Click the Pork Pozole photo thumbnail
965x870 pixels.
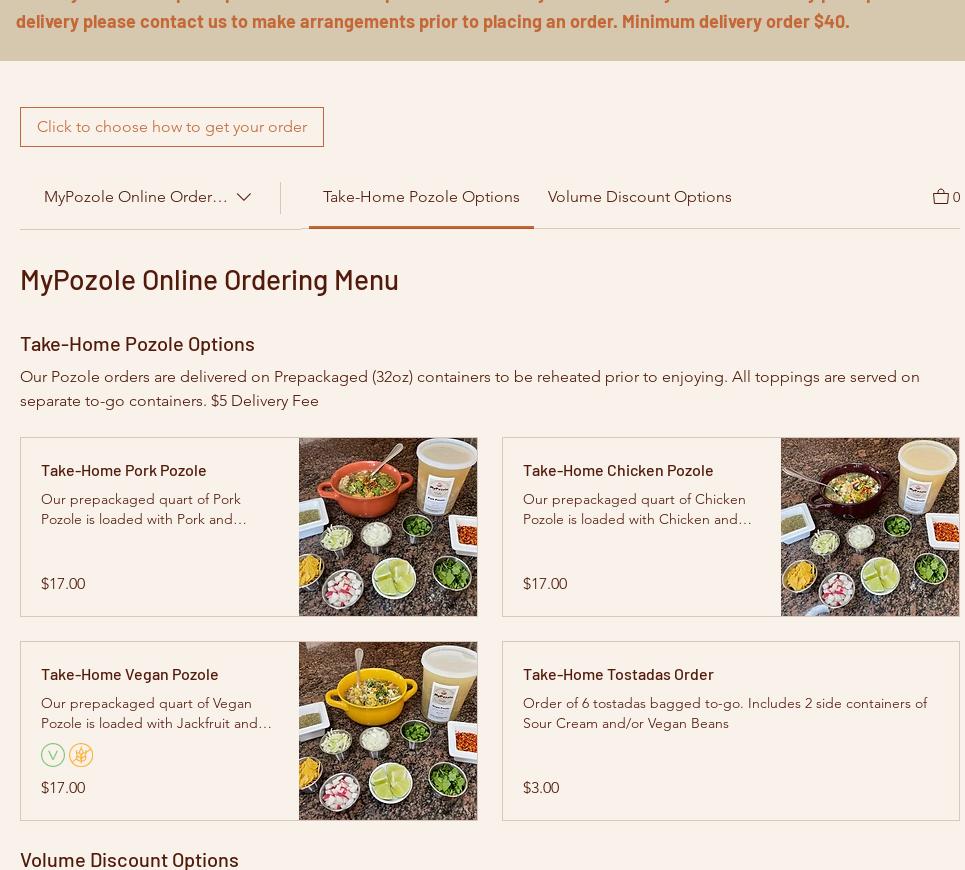tap(388, 527)
